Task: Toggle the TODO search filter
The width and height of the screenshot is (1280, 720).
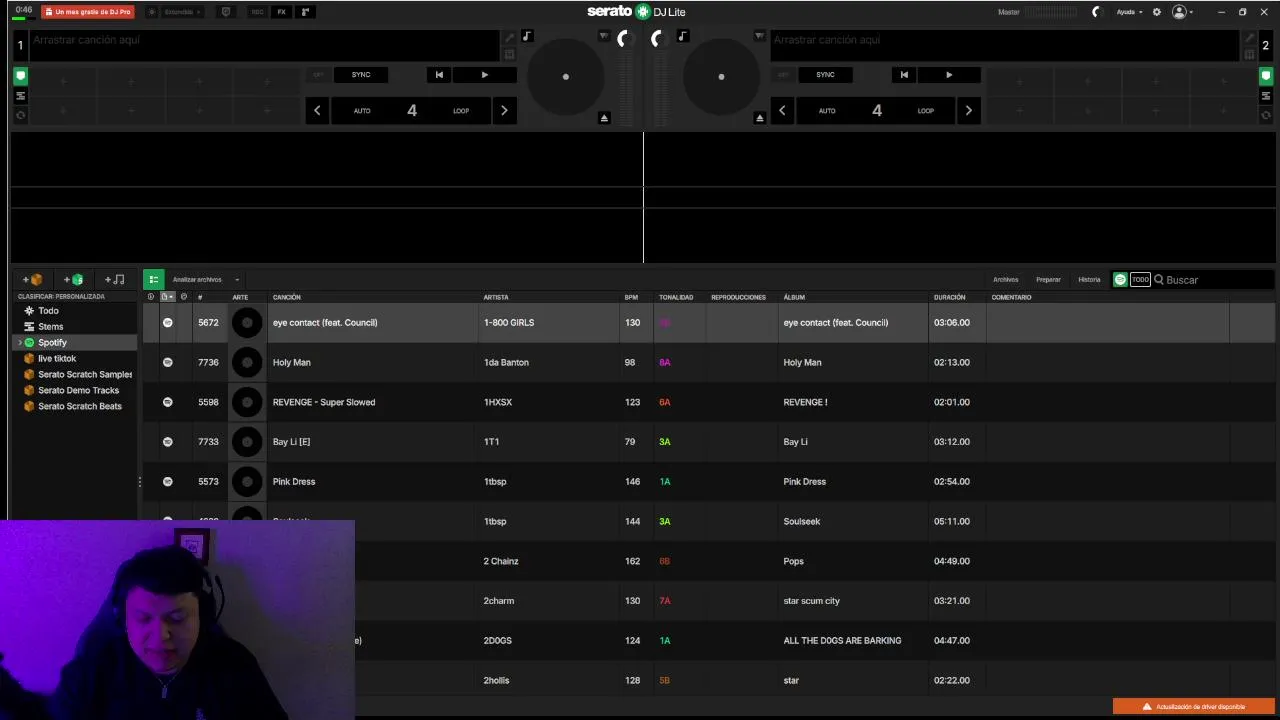Action: point(1140,280)
